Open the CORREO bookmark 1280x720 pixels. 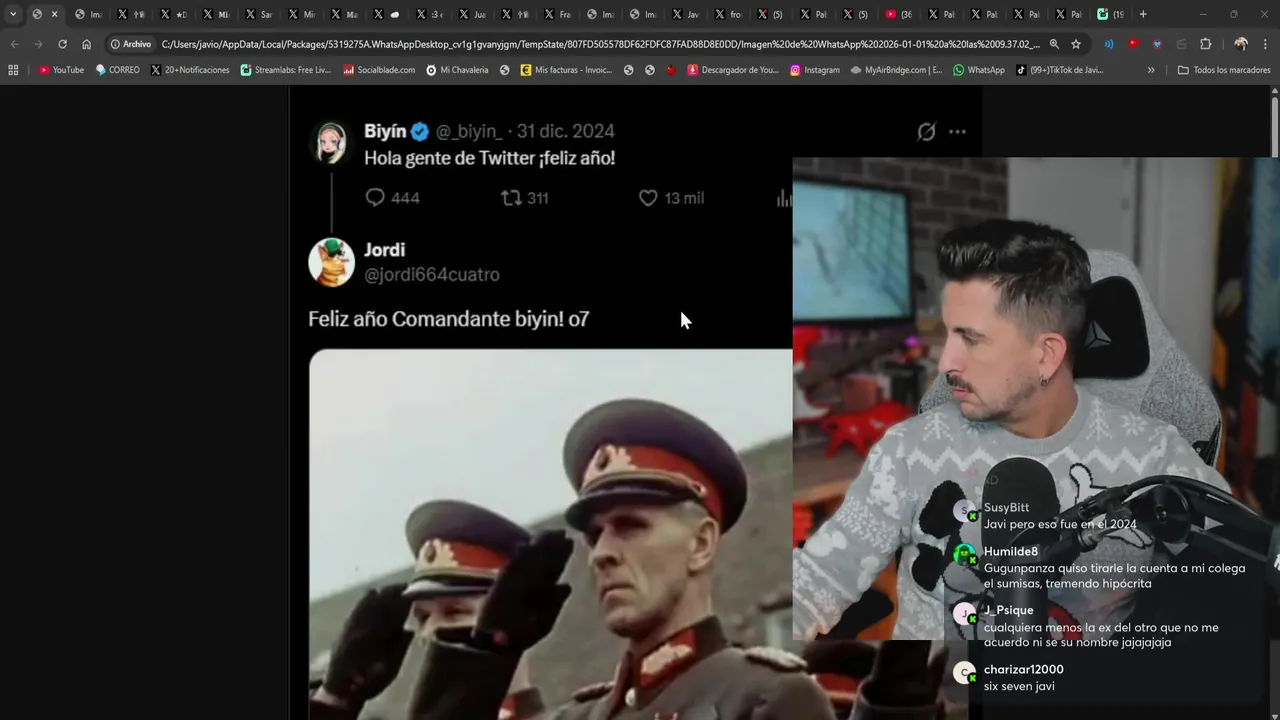(x=117, y=70)
